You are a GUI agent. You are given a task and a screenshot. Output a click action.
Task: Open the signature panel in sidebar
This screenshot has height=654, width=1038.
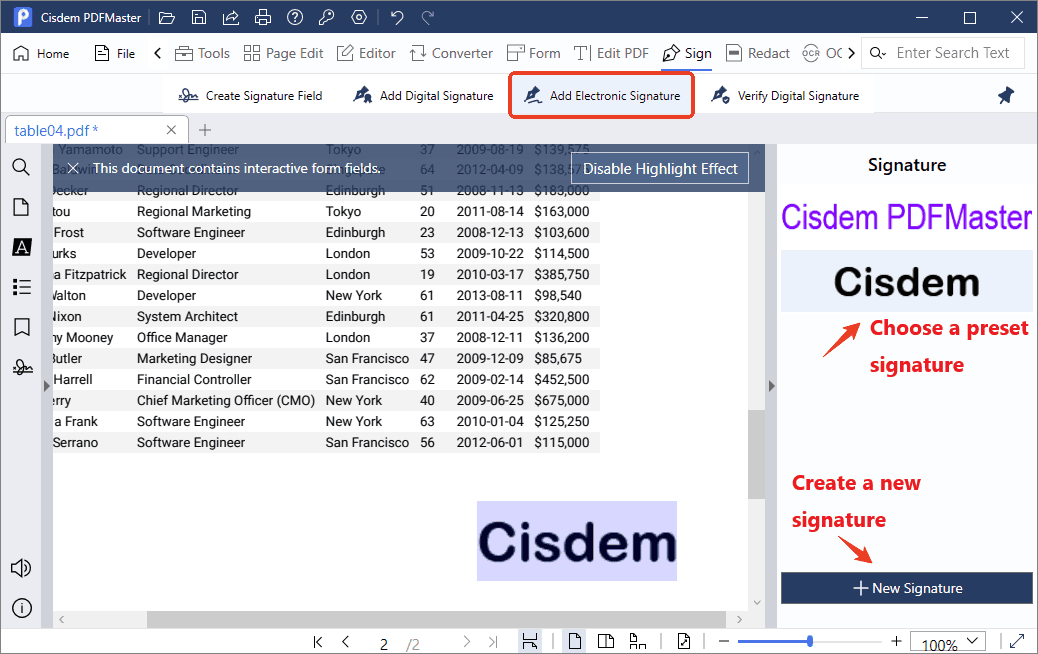click(22, 367)
